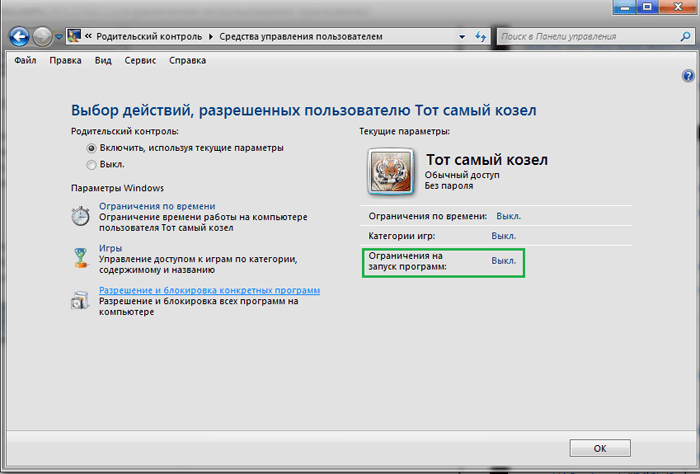Expand arrow between the two breadcrumb segments
Screen dimensions: 700x474
[211, 37]
